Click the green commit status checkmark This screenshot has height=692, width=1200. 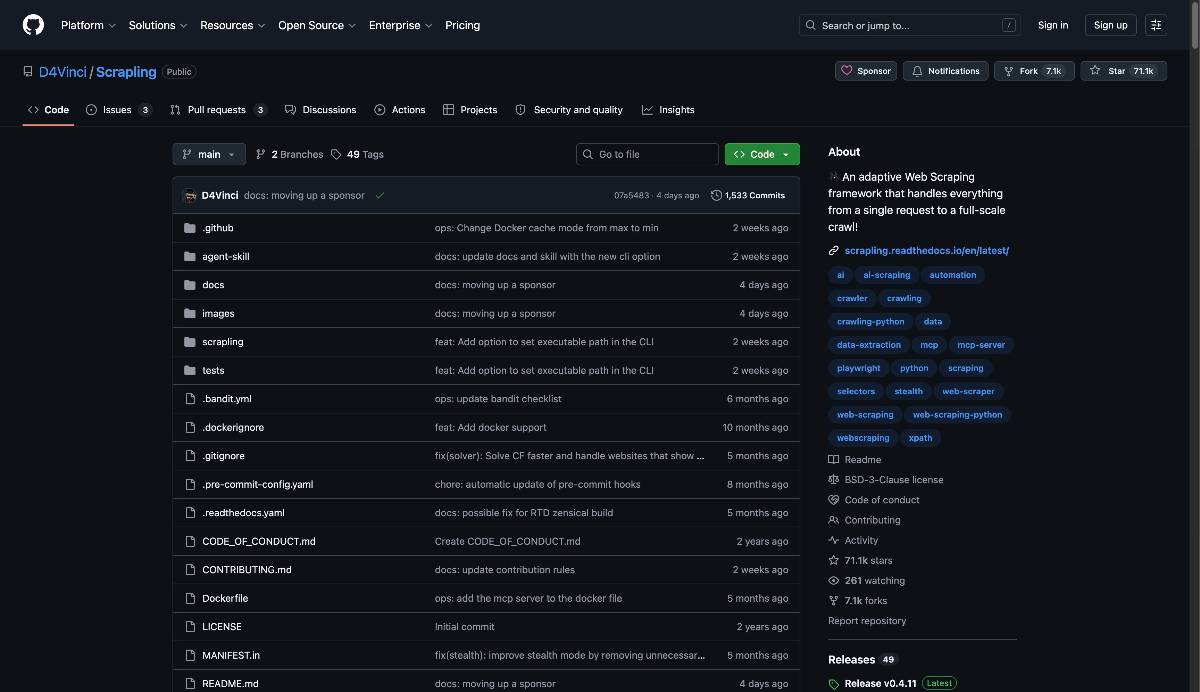380,195
